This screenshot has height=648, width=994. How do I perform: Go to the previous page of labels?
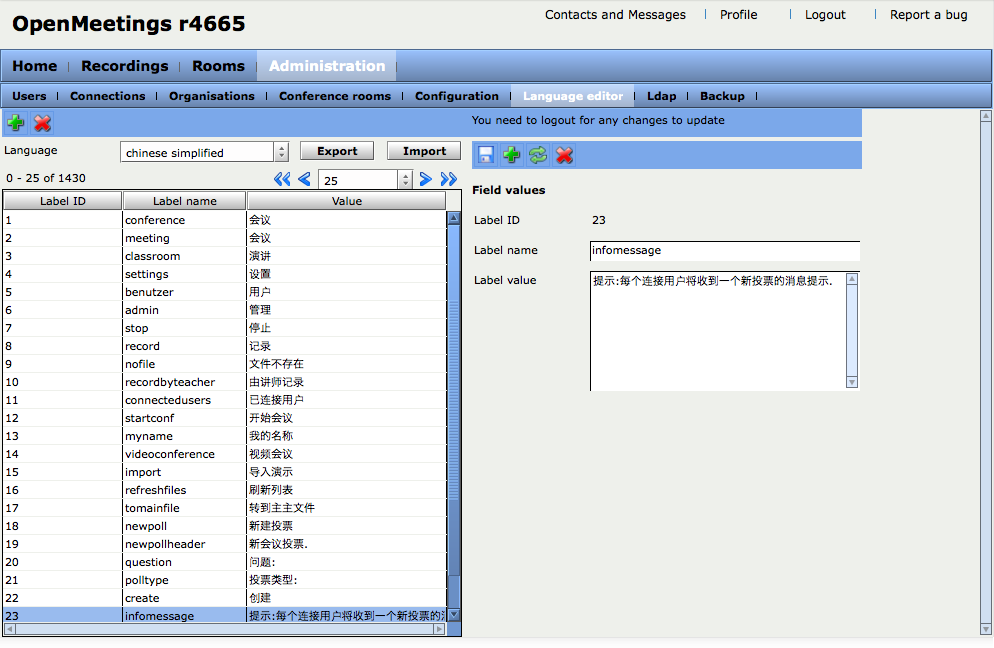[304, 179]
